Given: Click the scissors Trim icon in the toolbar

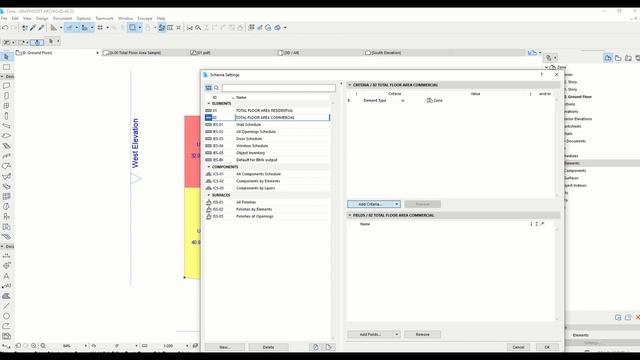Looking at the screenshot, I should pyautogui.click(x=190, y=27).
